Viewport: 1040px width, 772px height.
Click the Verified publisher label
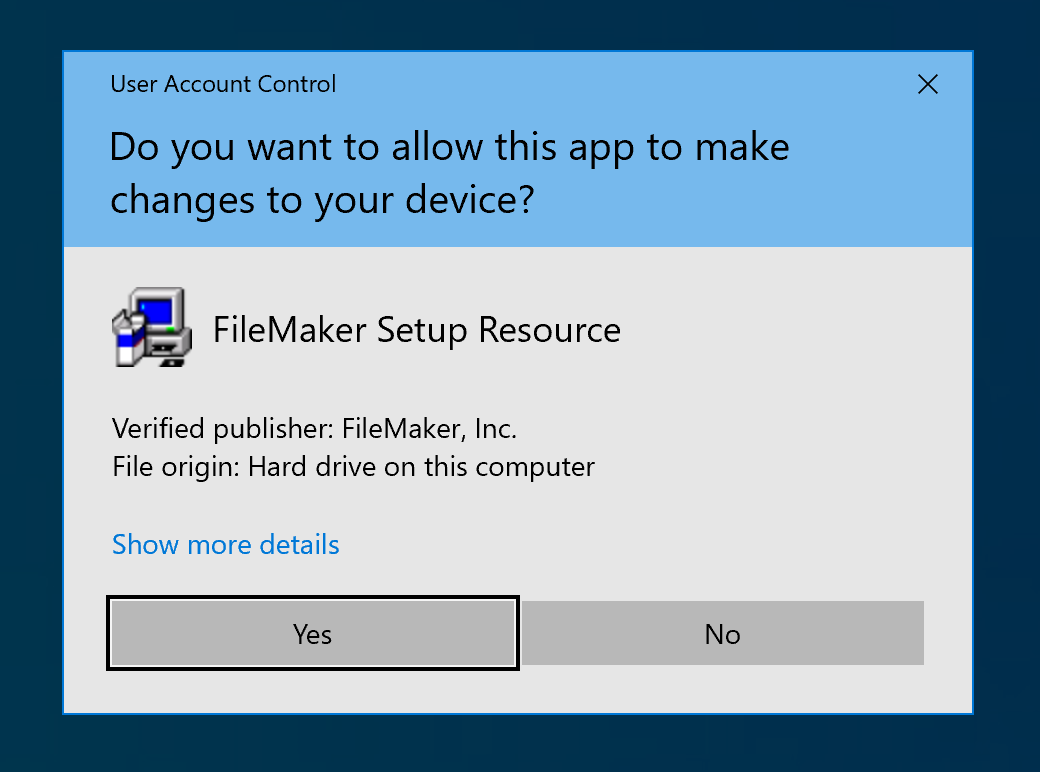pyautogui.click(x=222, y=430)
